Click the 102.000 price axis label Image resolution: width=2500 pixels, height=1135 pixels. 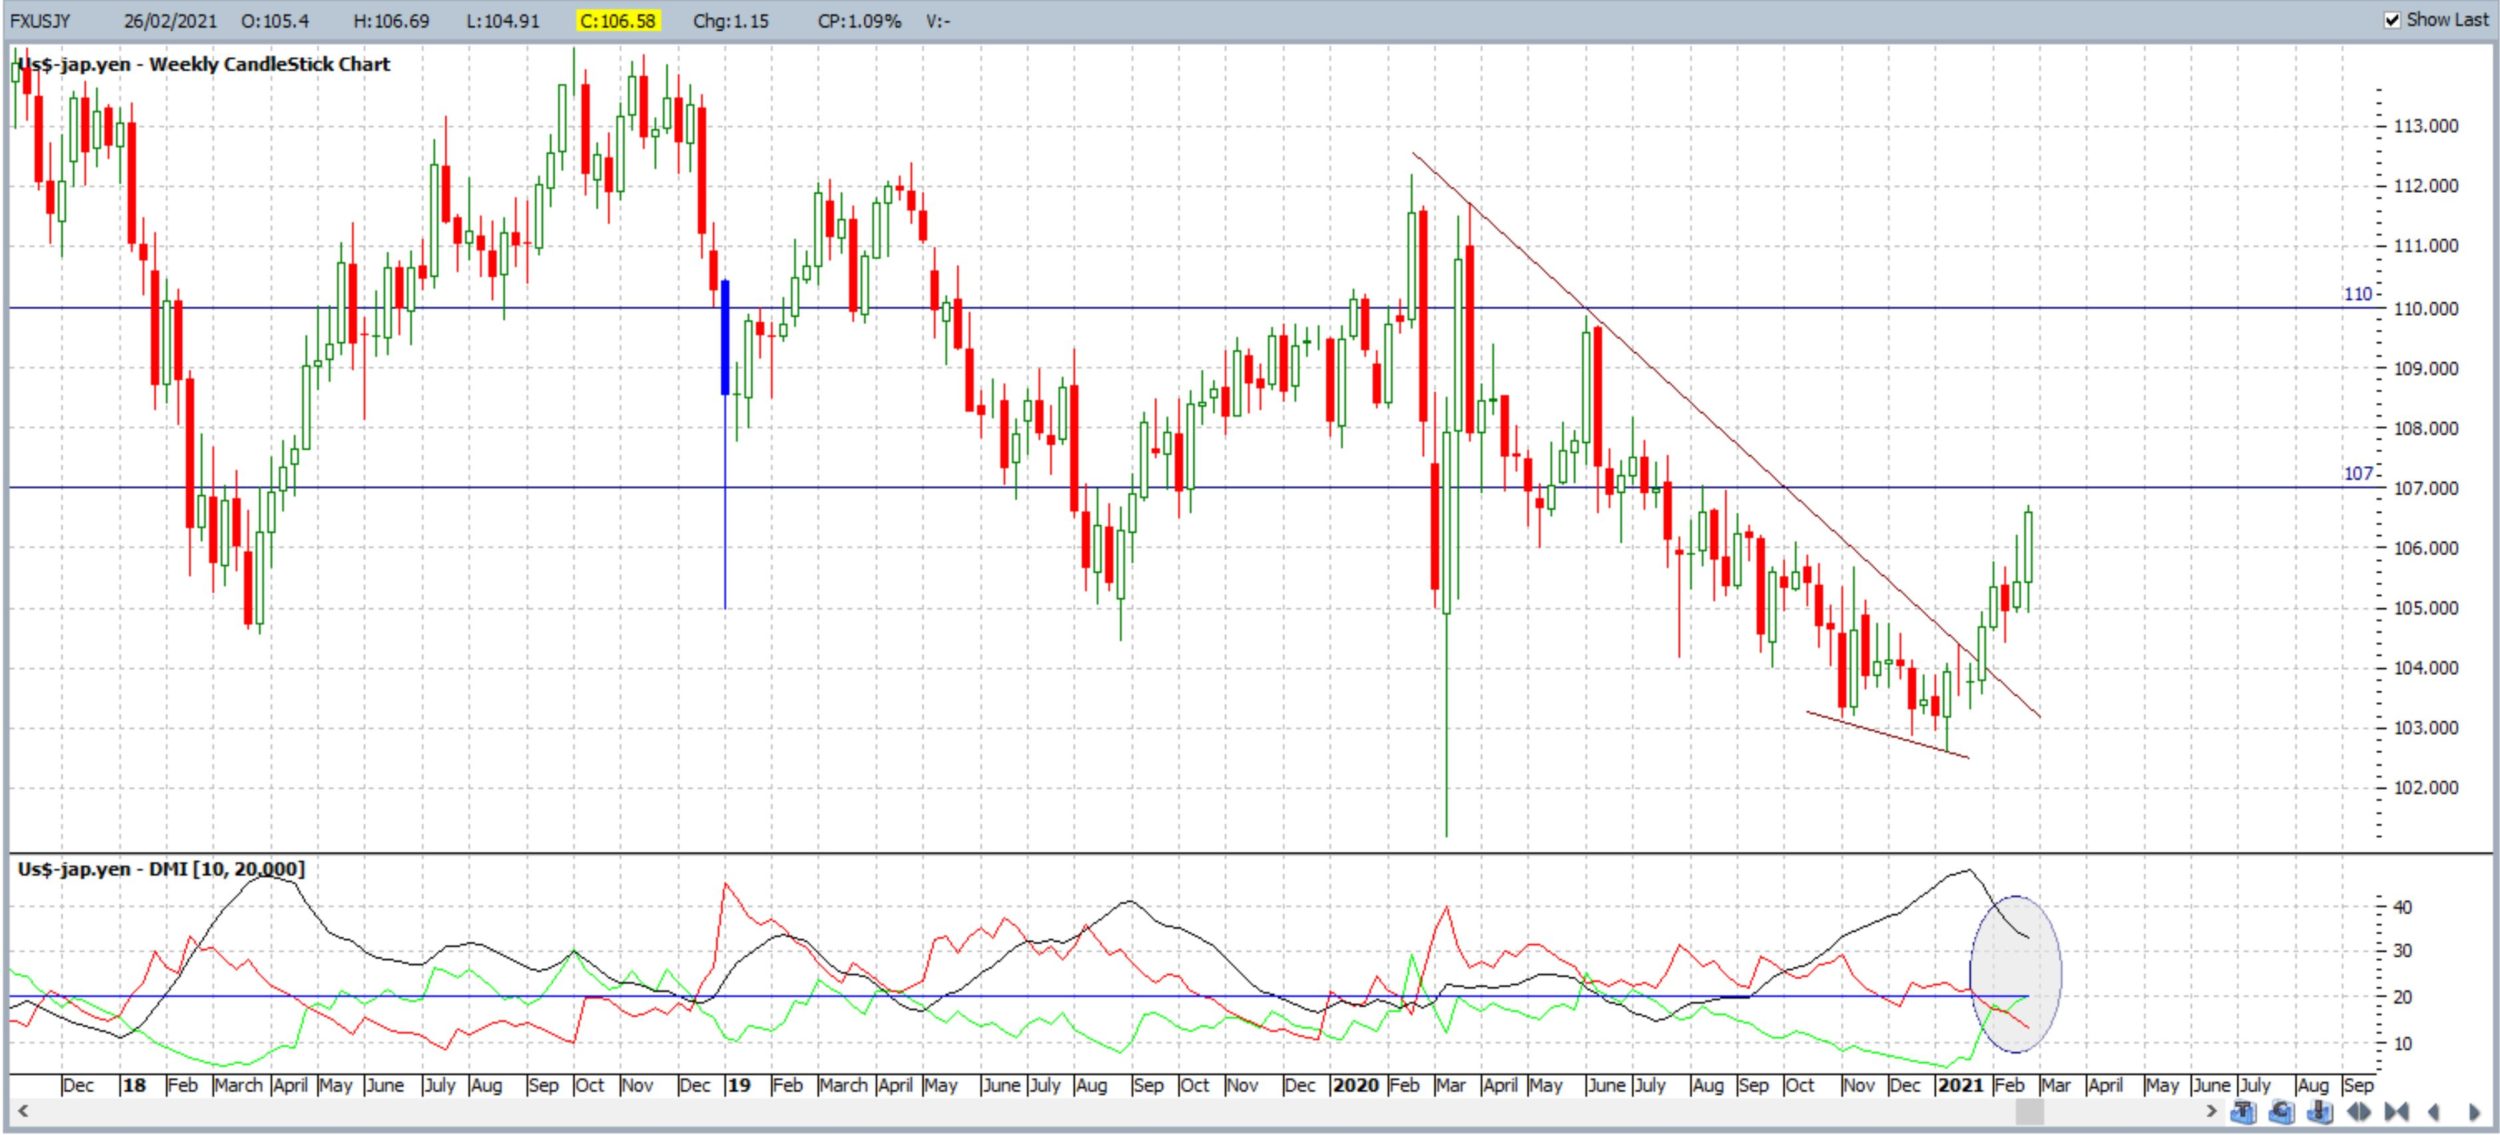[x=2426, y=788]
